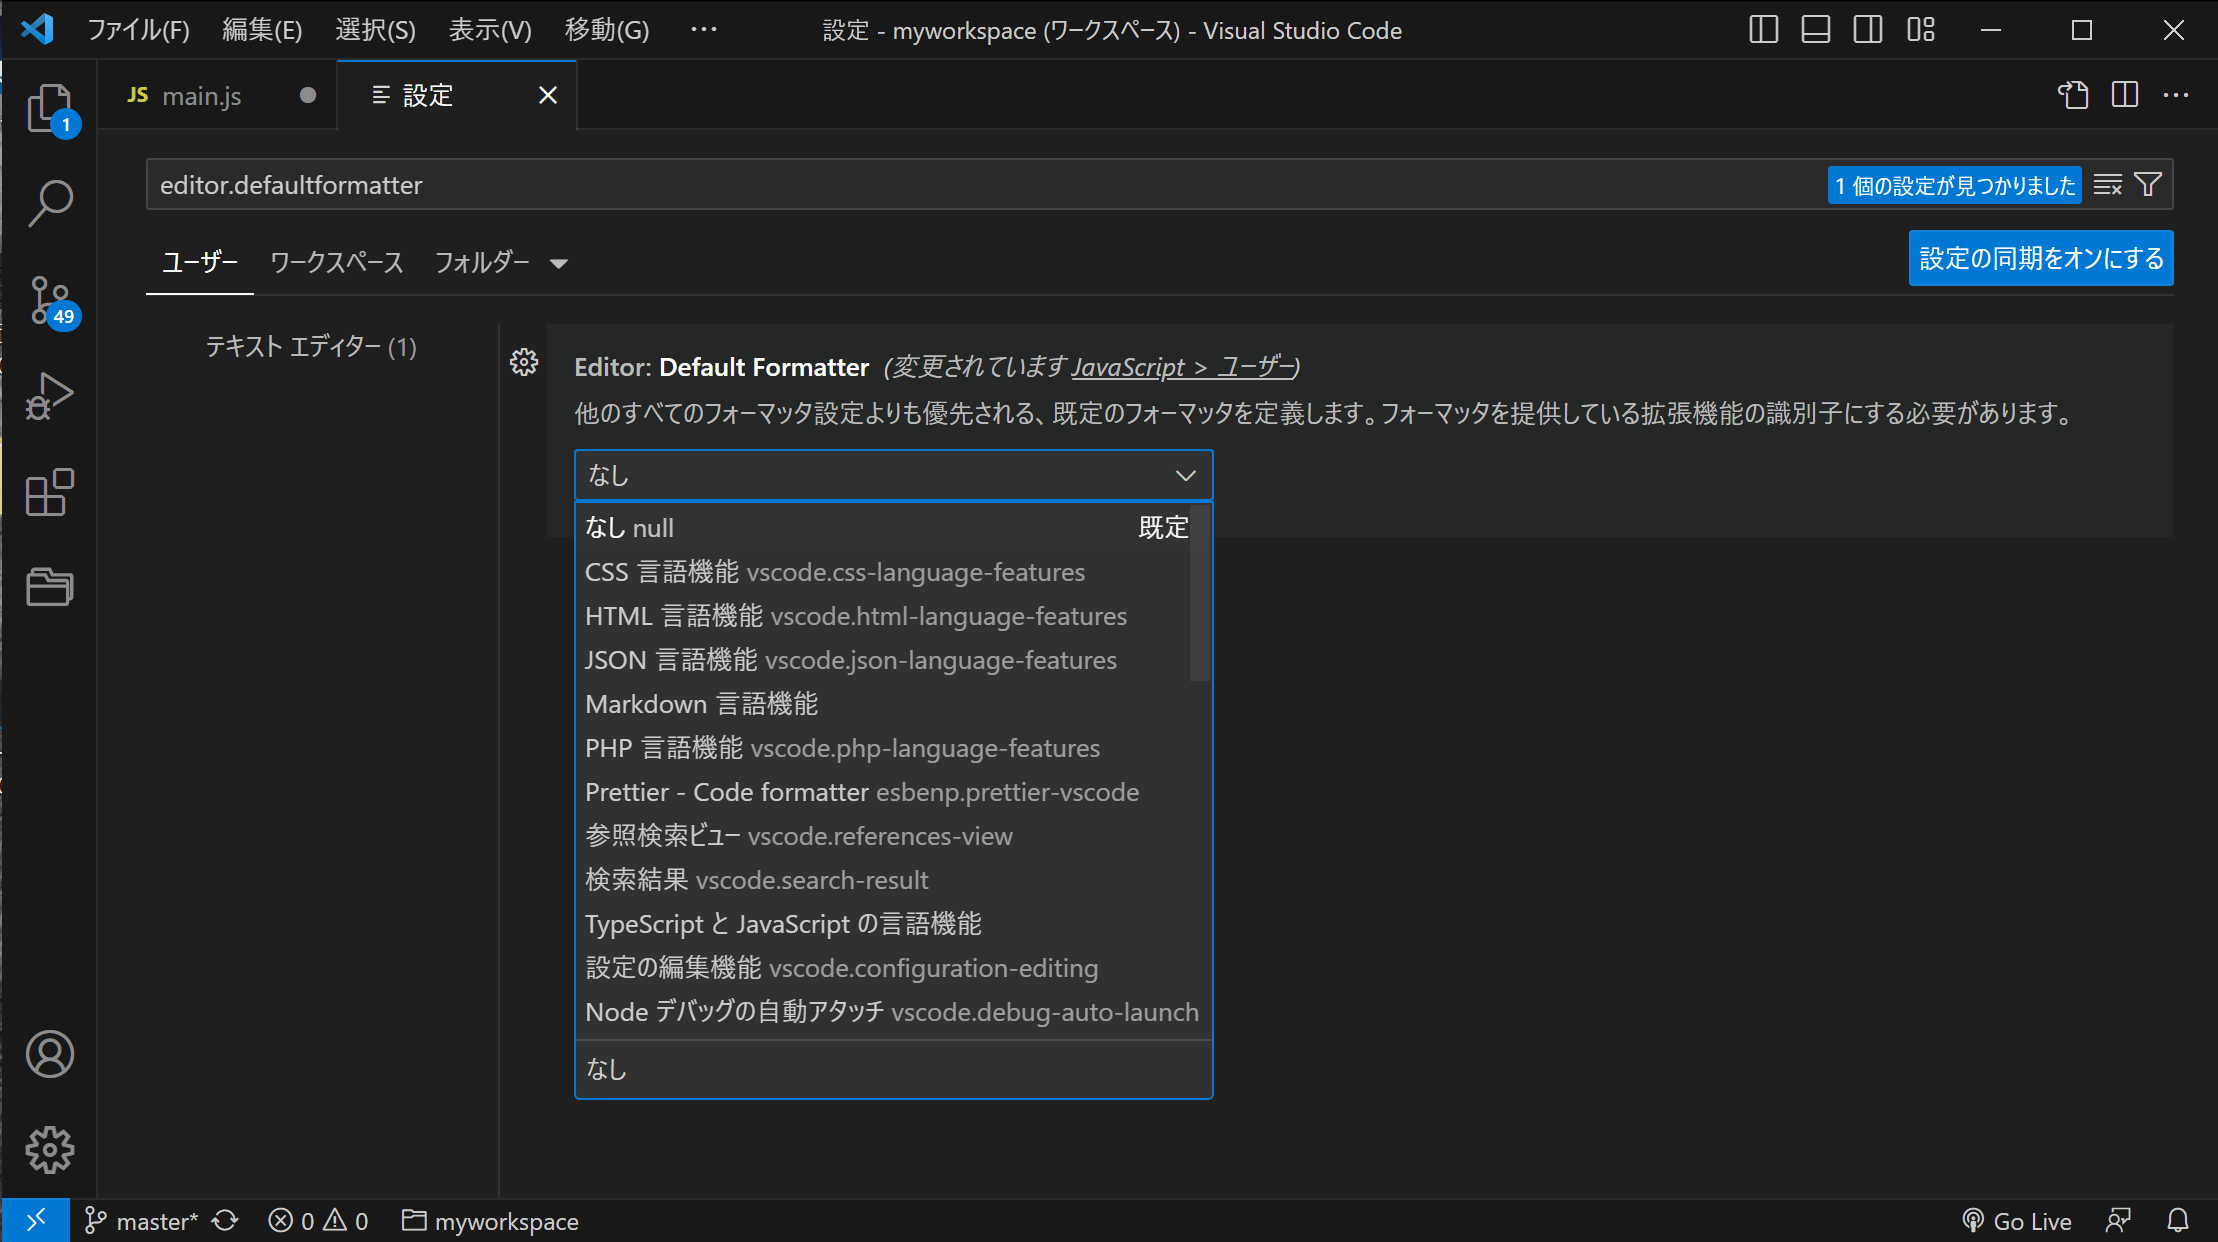The height and width of the screenshot is (1242, 2218).
Task: Select テキスト エディター (1) in settings tree
Action: tap(311, 346)
